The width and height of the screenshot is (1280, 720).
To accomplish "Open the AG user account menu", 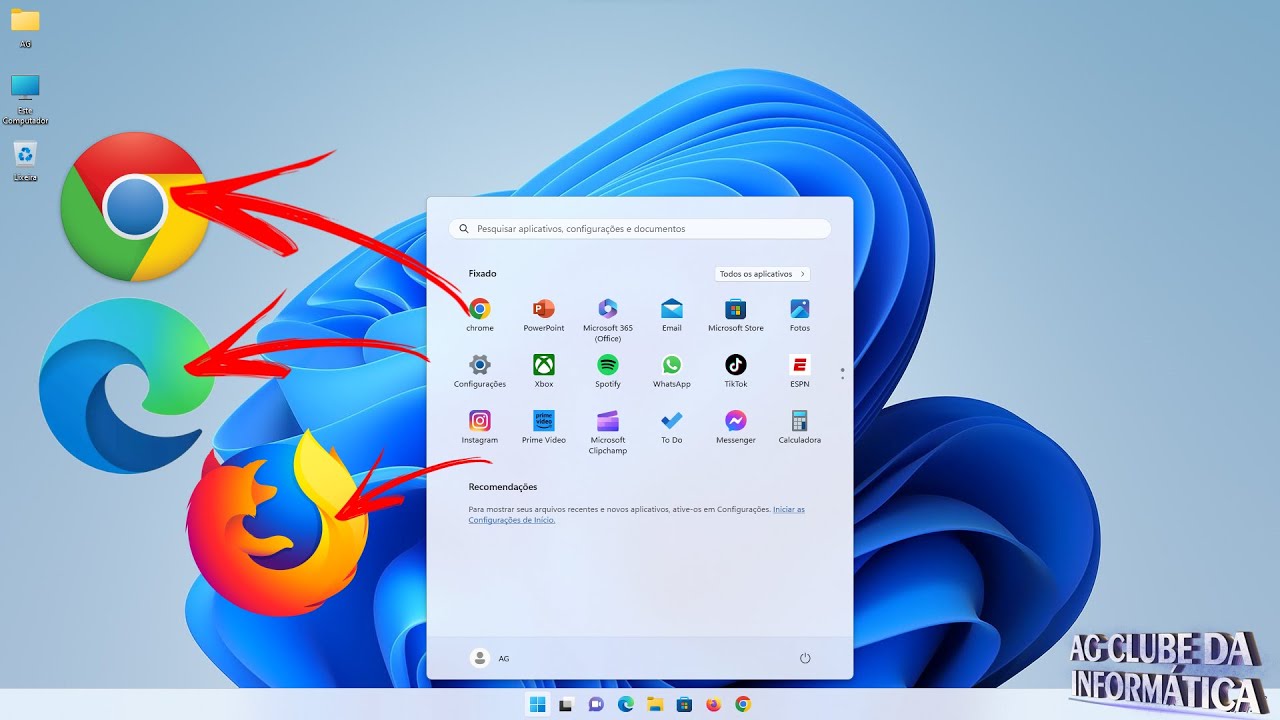I will pos(490,658).
